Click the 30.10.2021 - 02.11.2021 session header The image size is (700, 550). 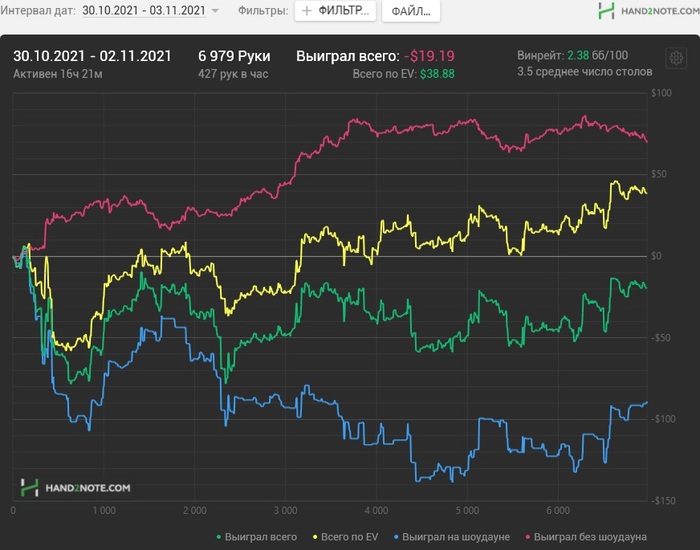click(x=92, y=56)
